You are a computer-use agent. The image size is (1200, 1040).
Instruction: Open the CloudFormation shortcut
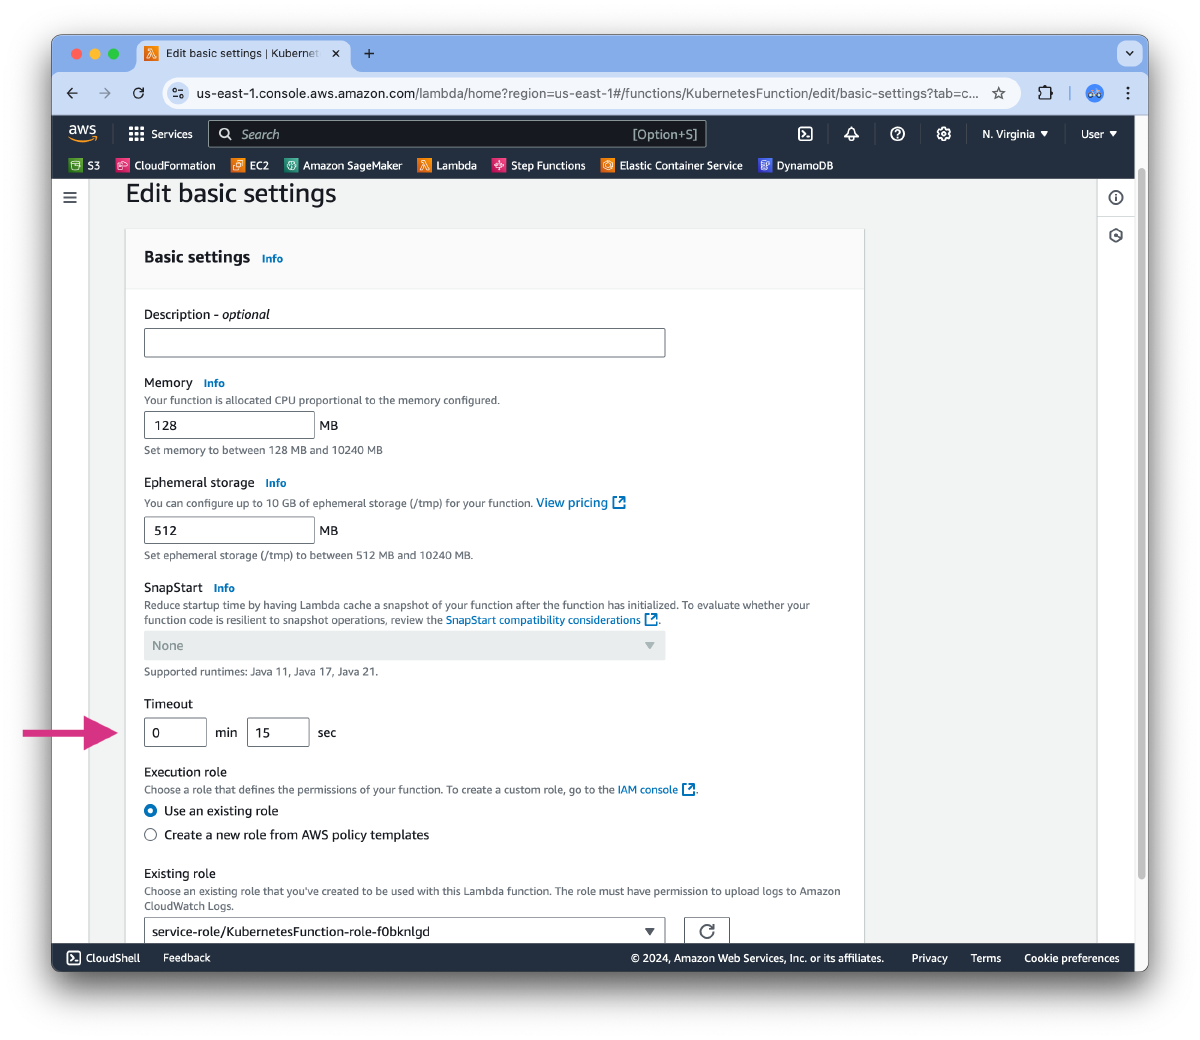pyautogui.click(x=165, y=166)
